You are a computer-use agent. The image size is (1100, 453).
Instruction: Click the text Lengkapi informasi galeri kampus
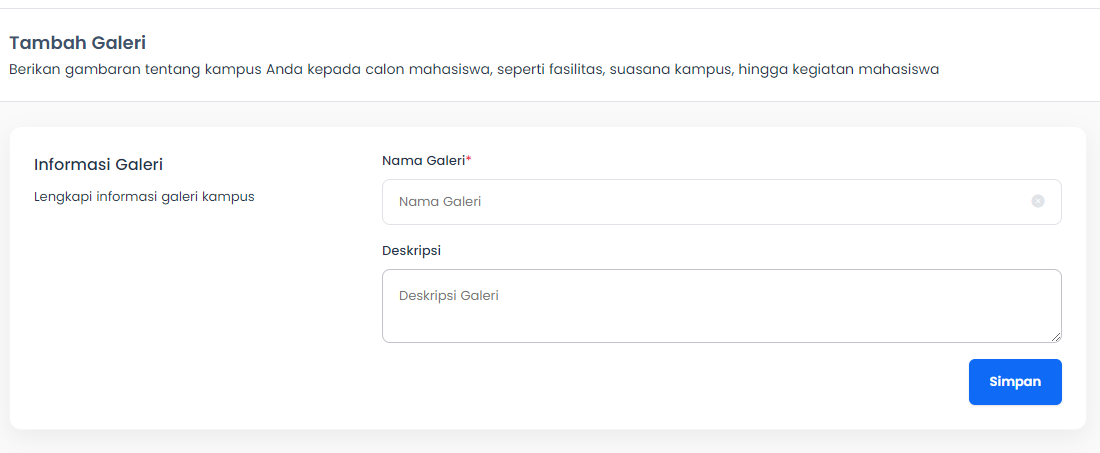click(x=144, y=197)
